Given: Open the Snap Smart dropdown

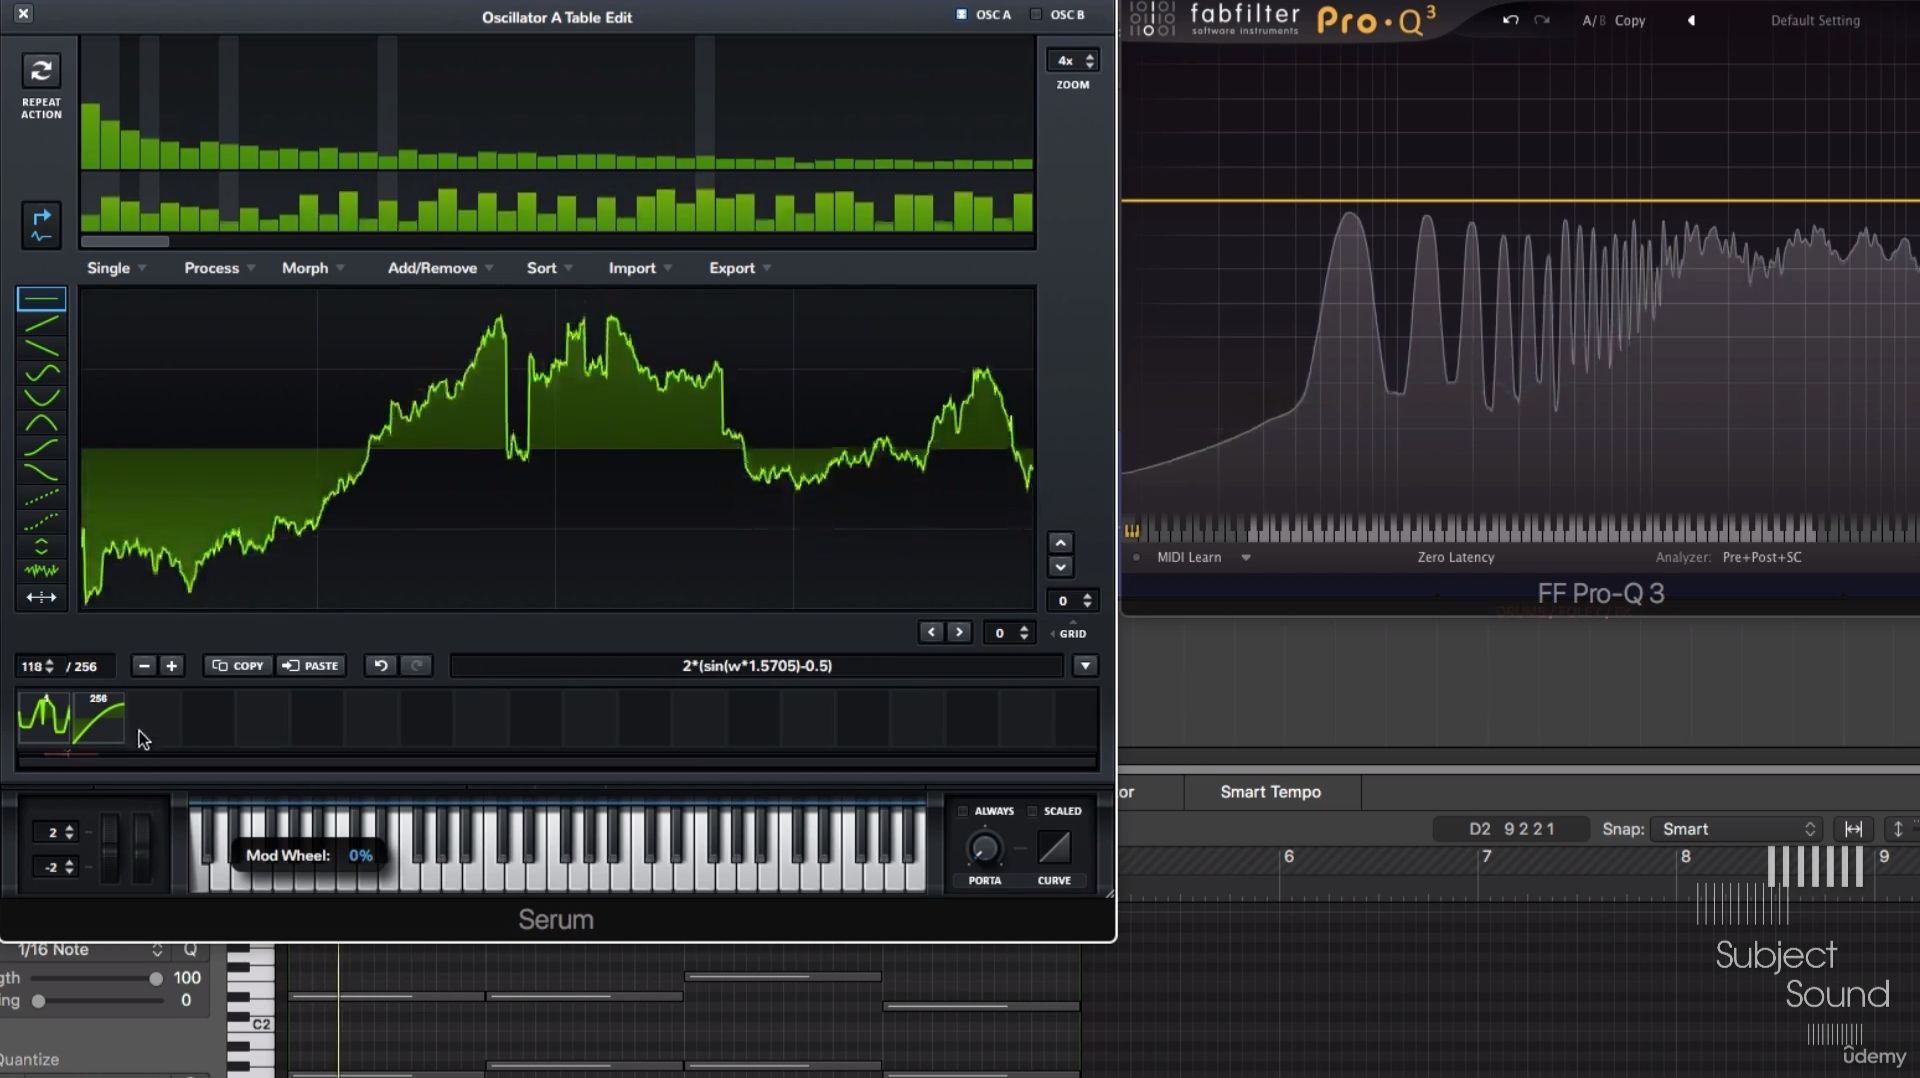Looking at the screenshot, I should pyautogui.click(x=1738, y=829).
